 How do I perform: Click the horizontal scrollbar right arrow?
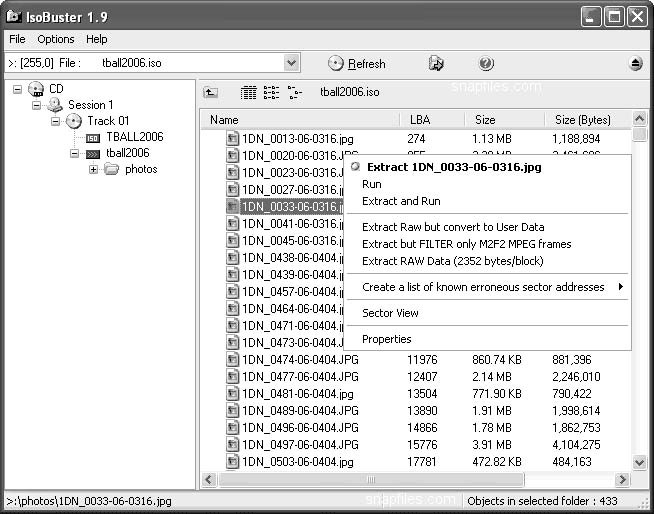(x=623, y=480)
